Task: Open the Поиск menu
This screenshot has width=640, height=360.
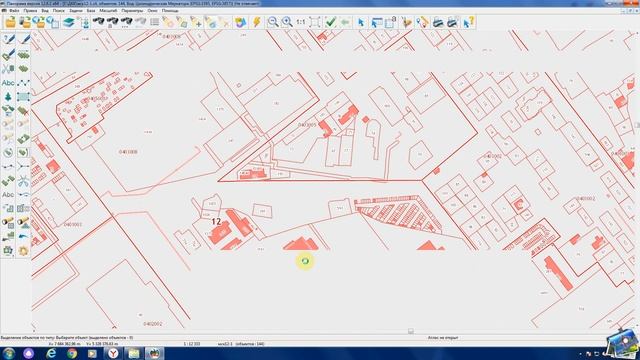Action: tap(59, 11)
